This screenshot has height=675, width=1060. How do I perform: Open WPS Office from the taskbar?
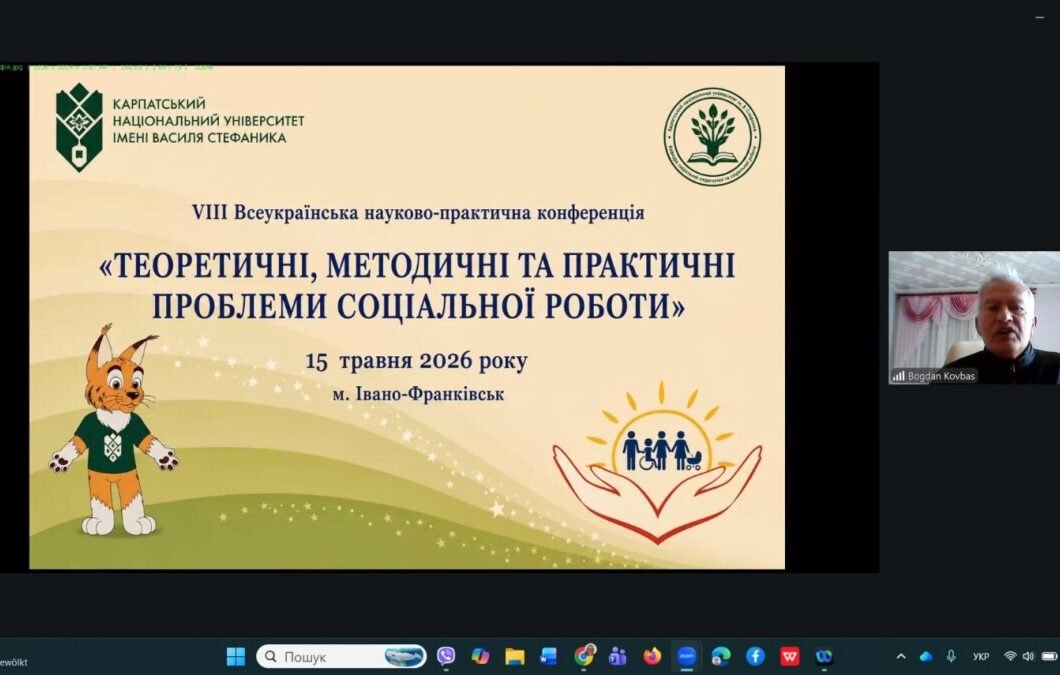tap(790, 656)
